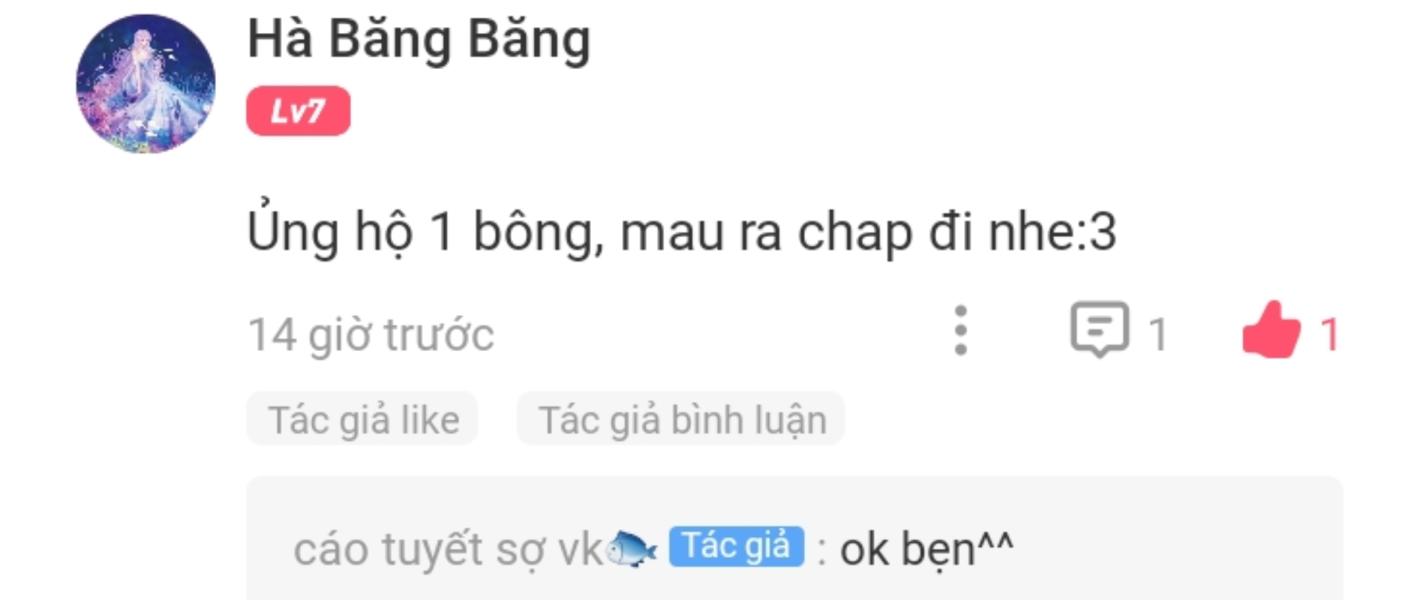
Task: Tap the "^^" emoticon ending the reply
Action: 995,543
